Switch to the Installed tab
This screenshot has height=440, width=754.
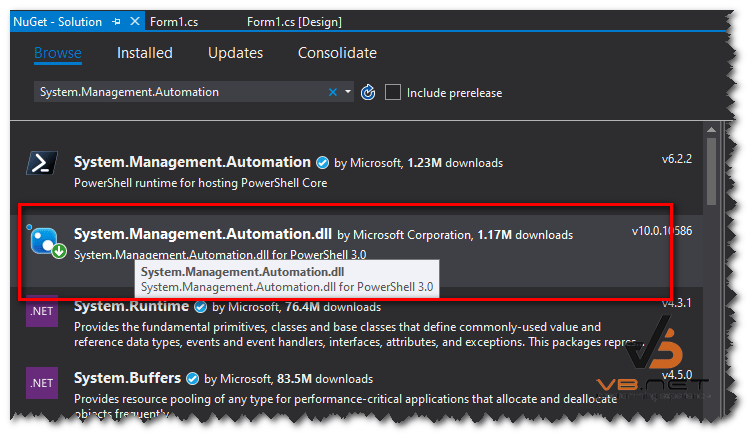tap(145, 53)
